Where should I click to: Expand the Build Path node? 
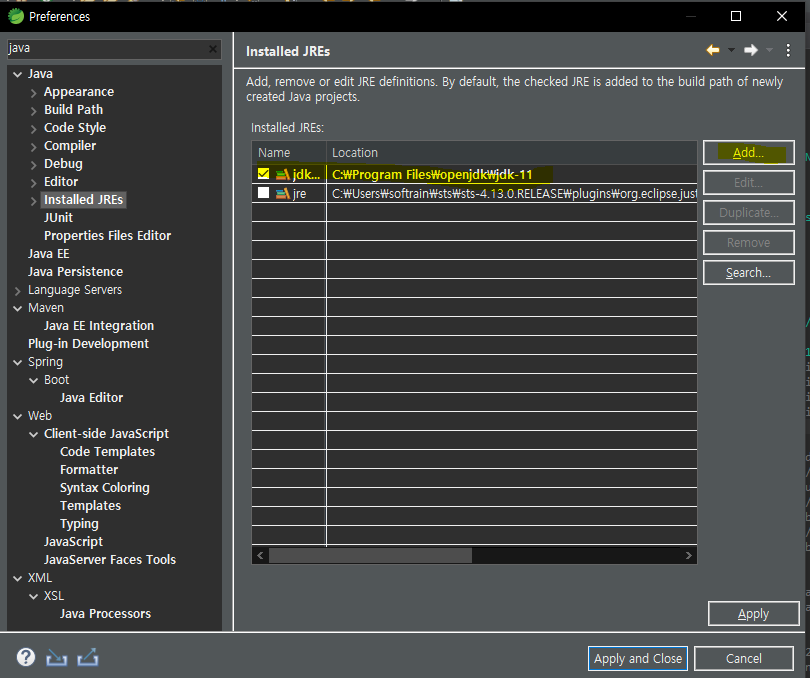(34, 111)
